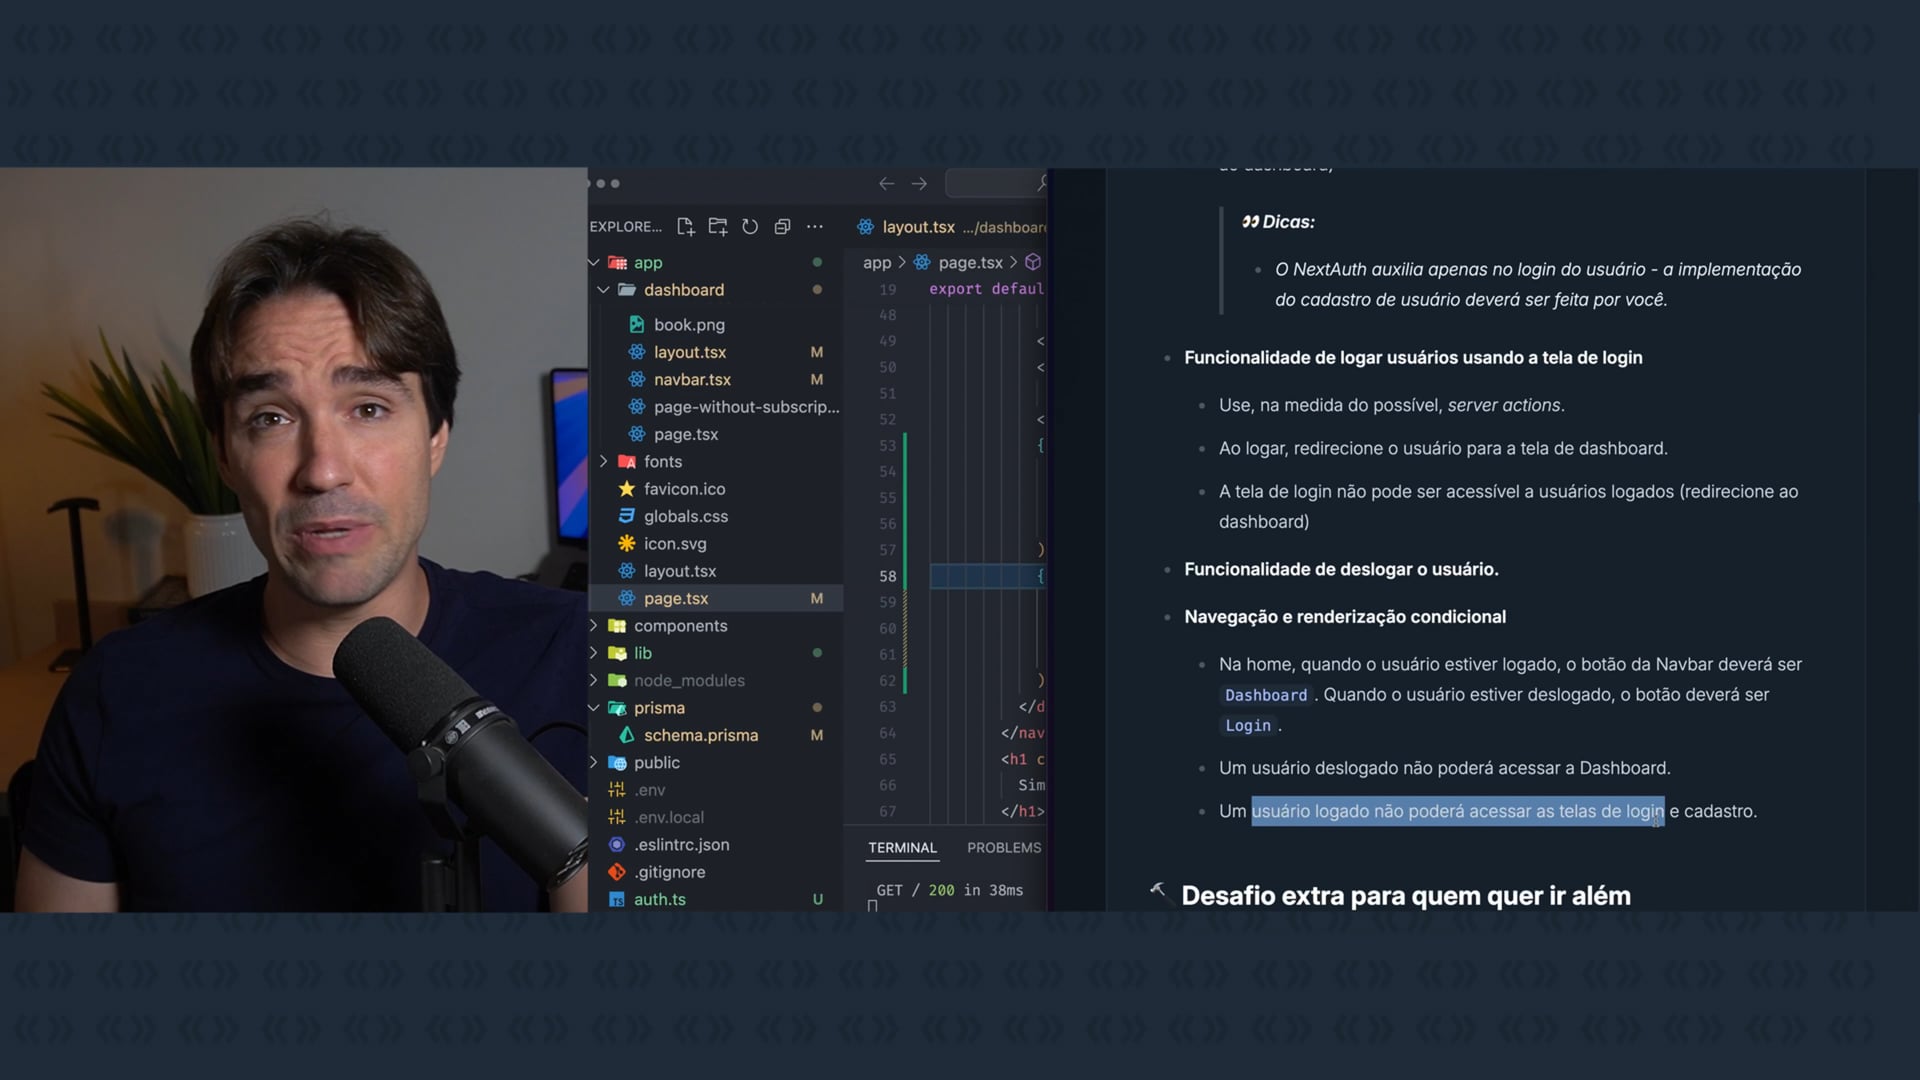Collapse all folders in Explorer

(782, 227)
